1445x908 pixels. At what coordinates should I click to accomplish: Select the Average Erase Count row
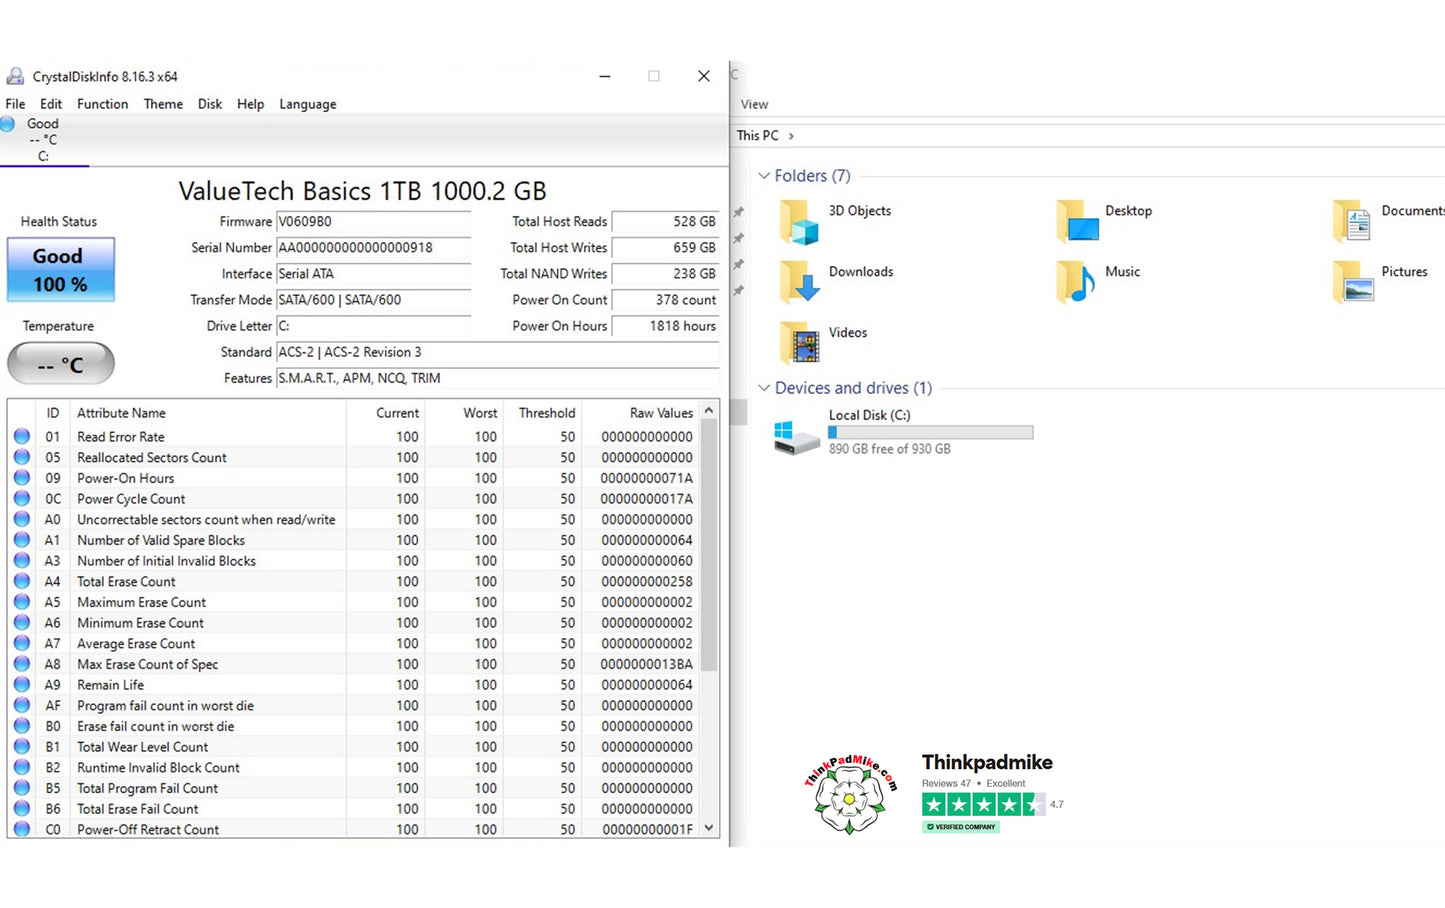355,644
